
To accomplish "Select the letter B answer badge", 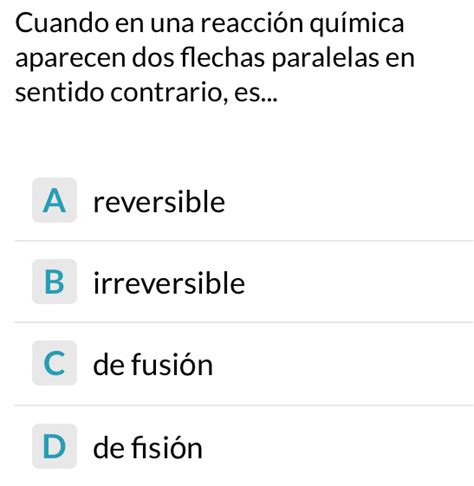I will click(x=54, y=282).
